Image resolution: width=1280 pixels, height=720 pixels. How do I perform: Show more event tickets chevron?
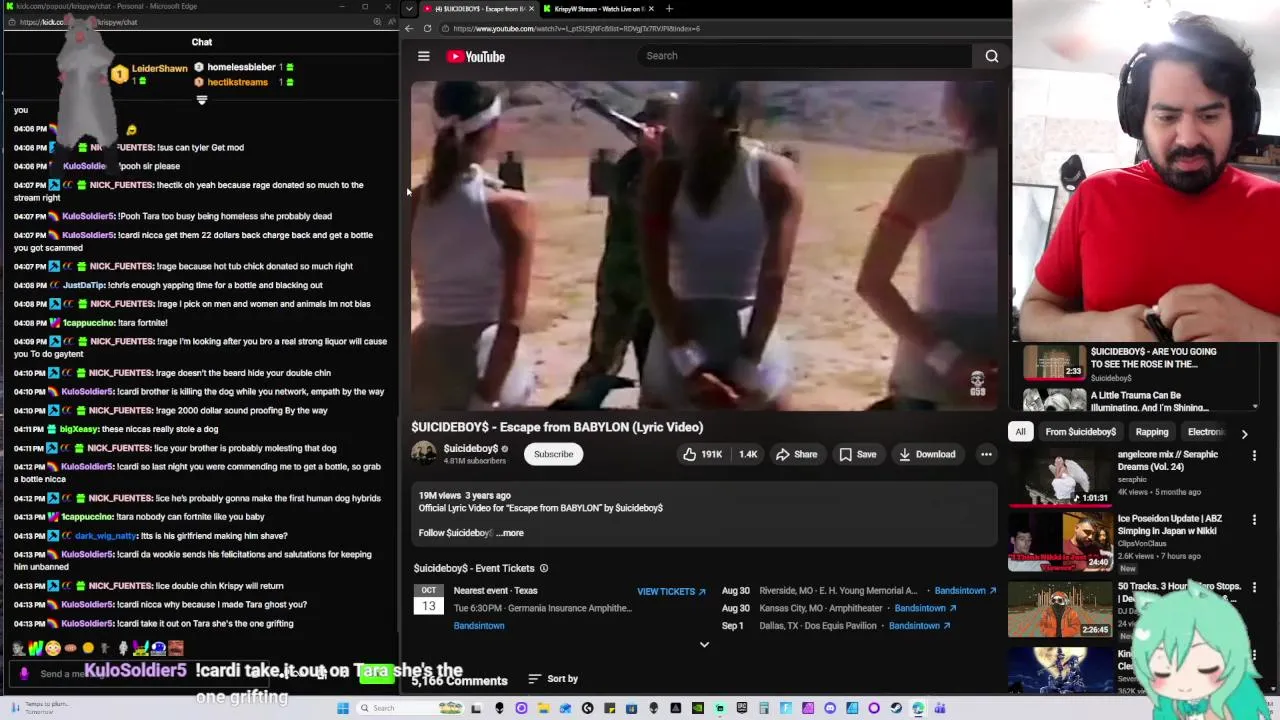(704, 645)
